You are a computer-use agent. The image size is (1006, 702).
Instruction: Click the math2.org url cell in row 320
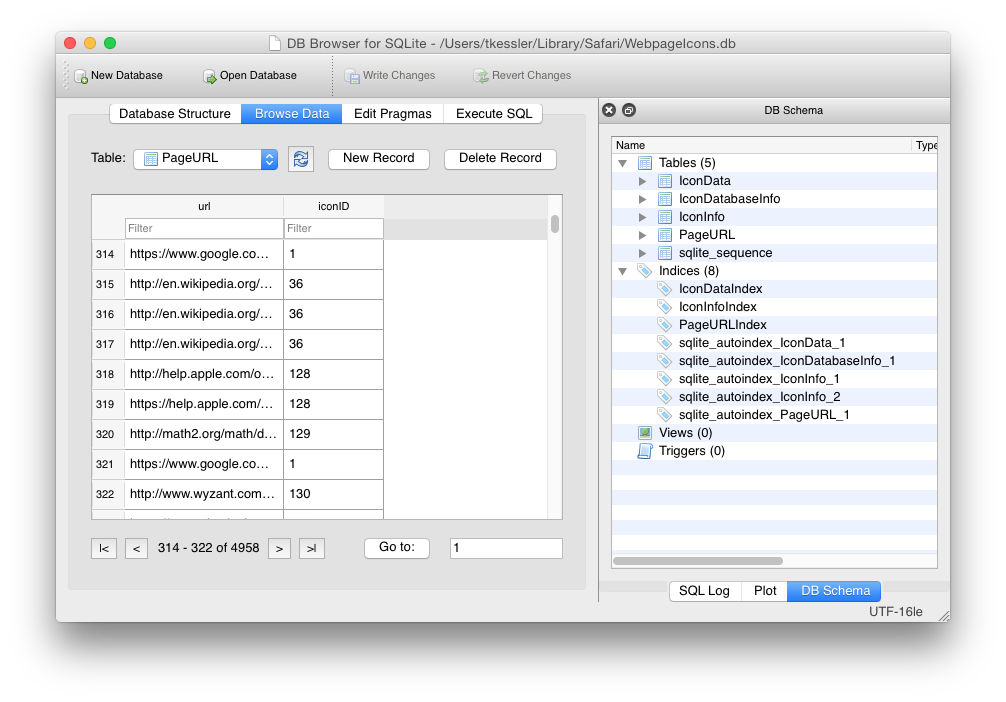[204, 434]
